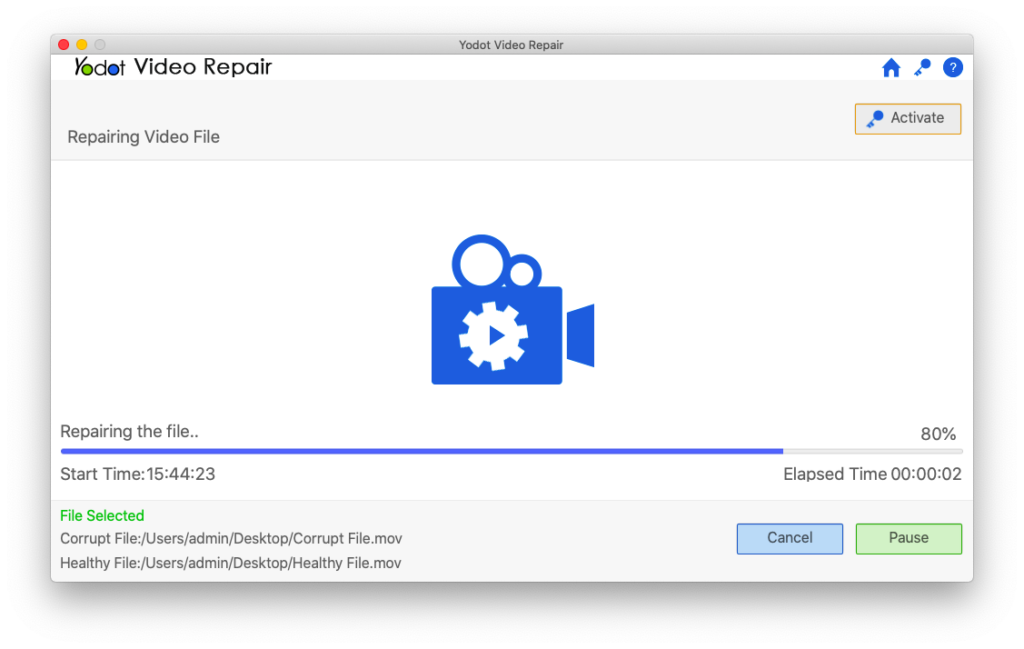
Task: Select the Corrupt File.mov path text
Action: point(232,538)
